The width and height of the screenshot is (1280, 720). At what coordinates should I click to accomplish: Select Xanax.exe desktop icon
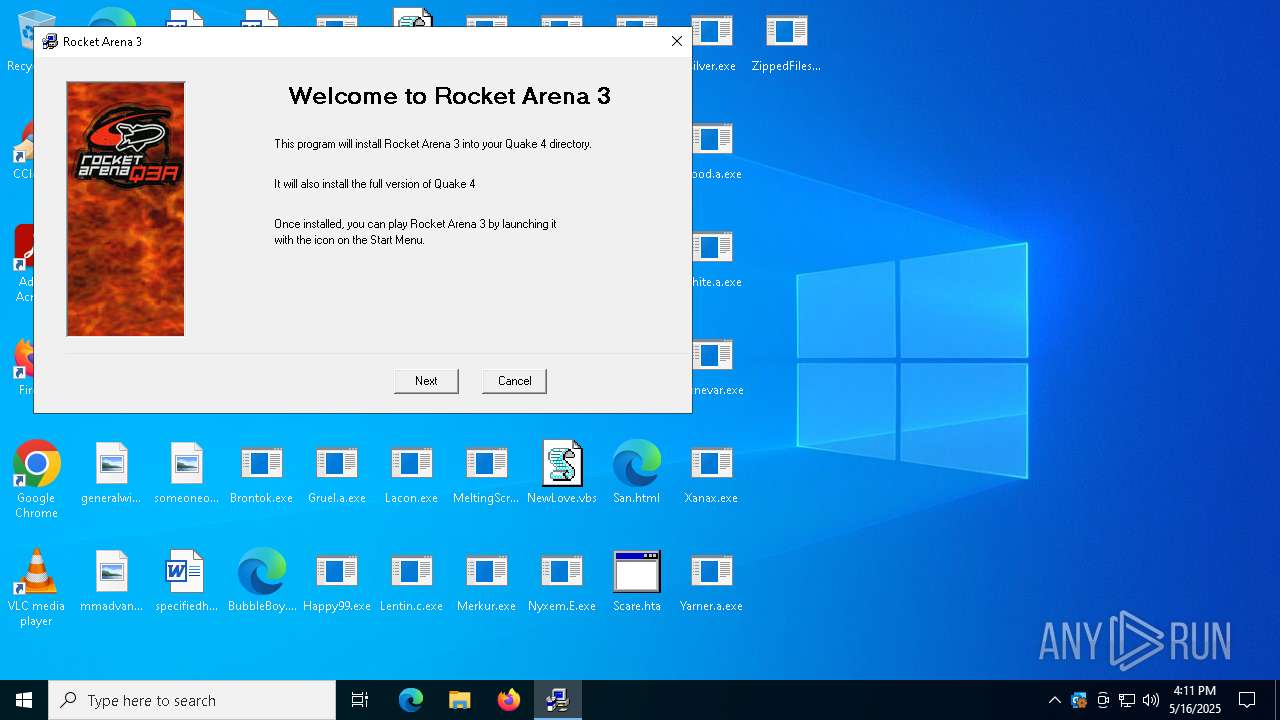[x=711, y=473]
